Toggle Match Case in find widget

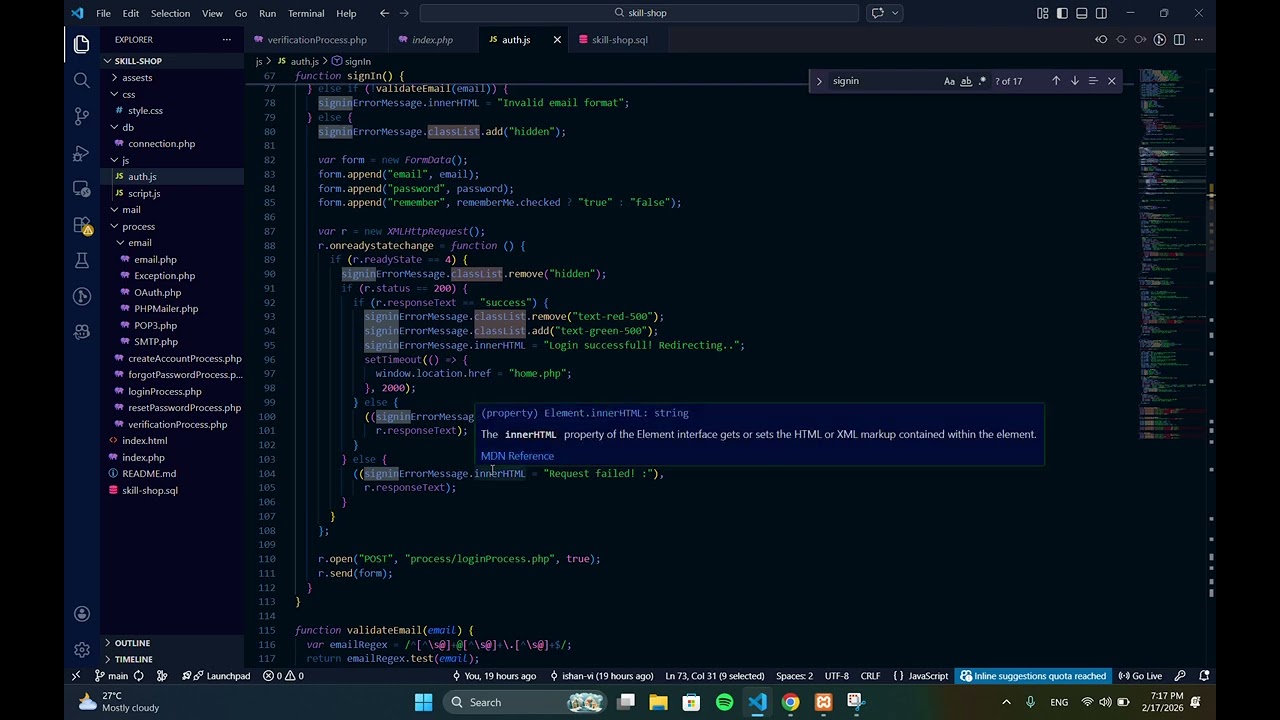[949, 81]
